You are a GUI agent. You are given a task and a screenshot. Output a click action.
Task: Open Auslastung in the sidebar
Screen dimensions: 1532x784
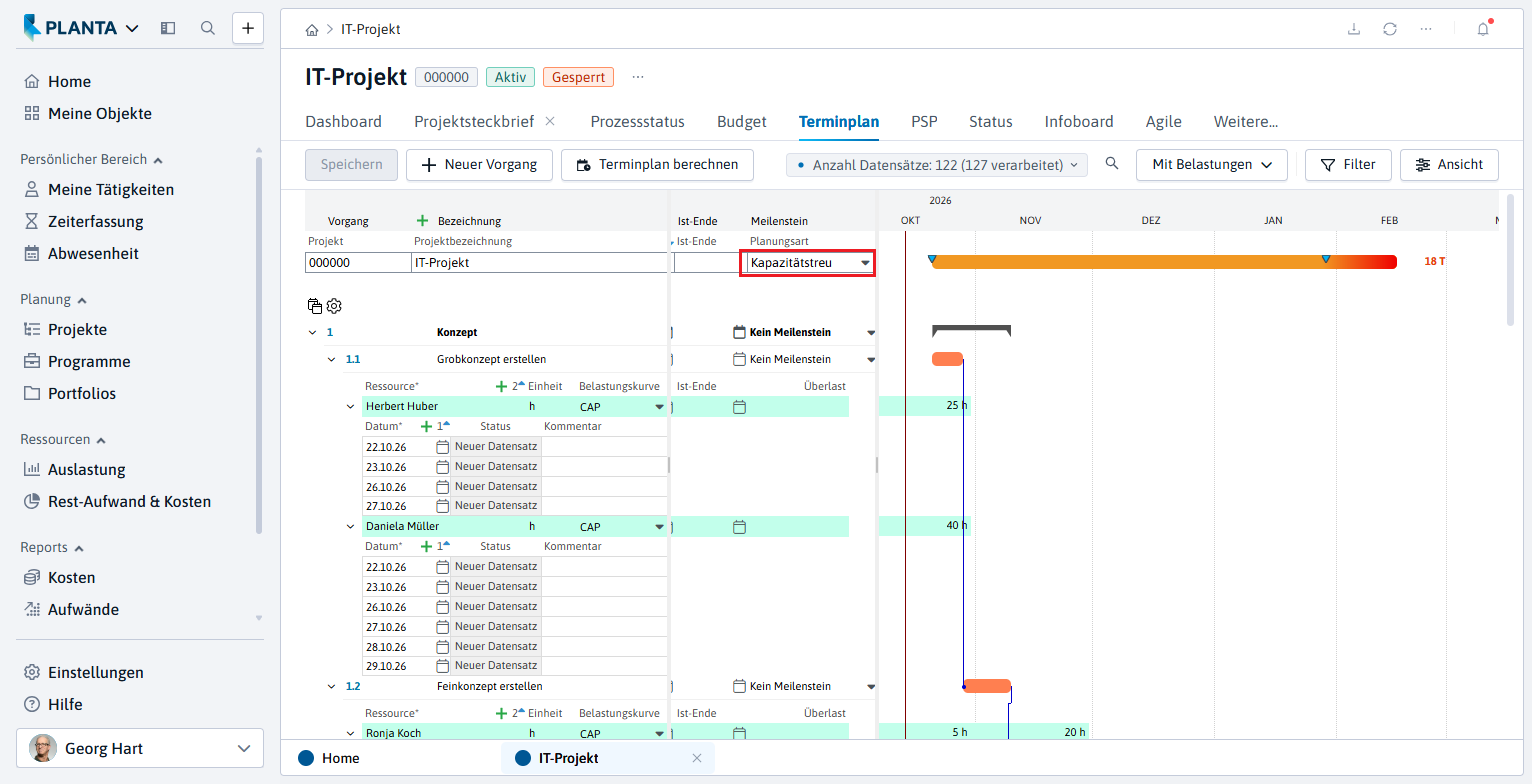tap(87, 470)
